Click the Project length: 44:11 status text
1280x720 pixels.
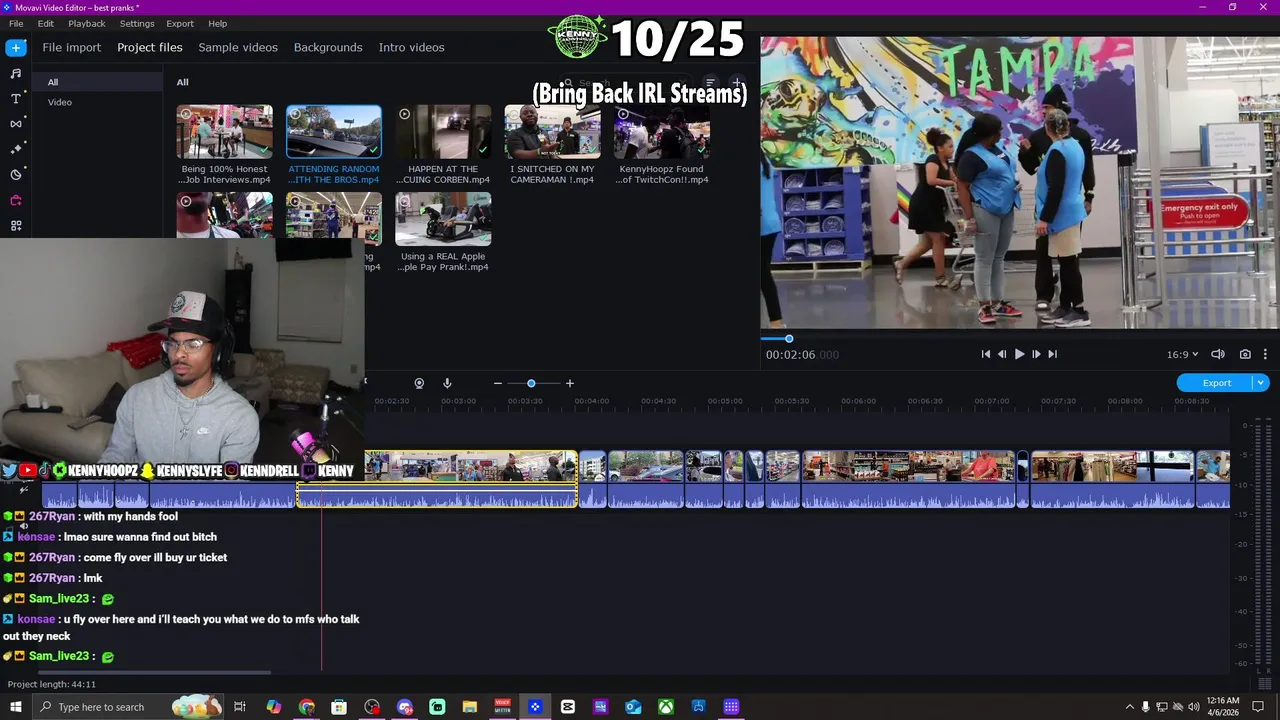52,684
